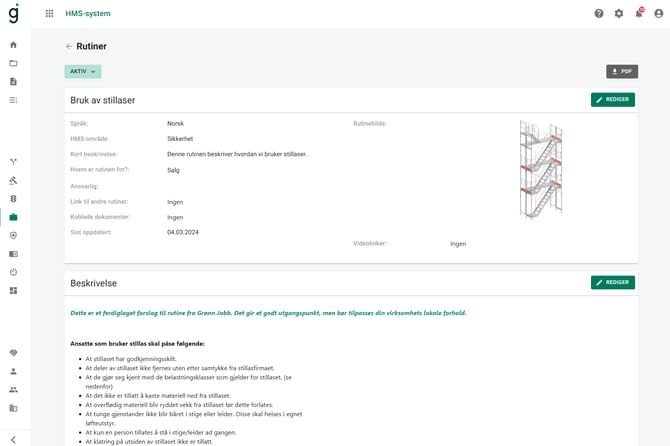Click REDIGER for Bruk av stillaser
Viewport: 670px width, 446px height.
(x=613, y=100)
